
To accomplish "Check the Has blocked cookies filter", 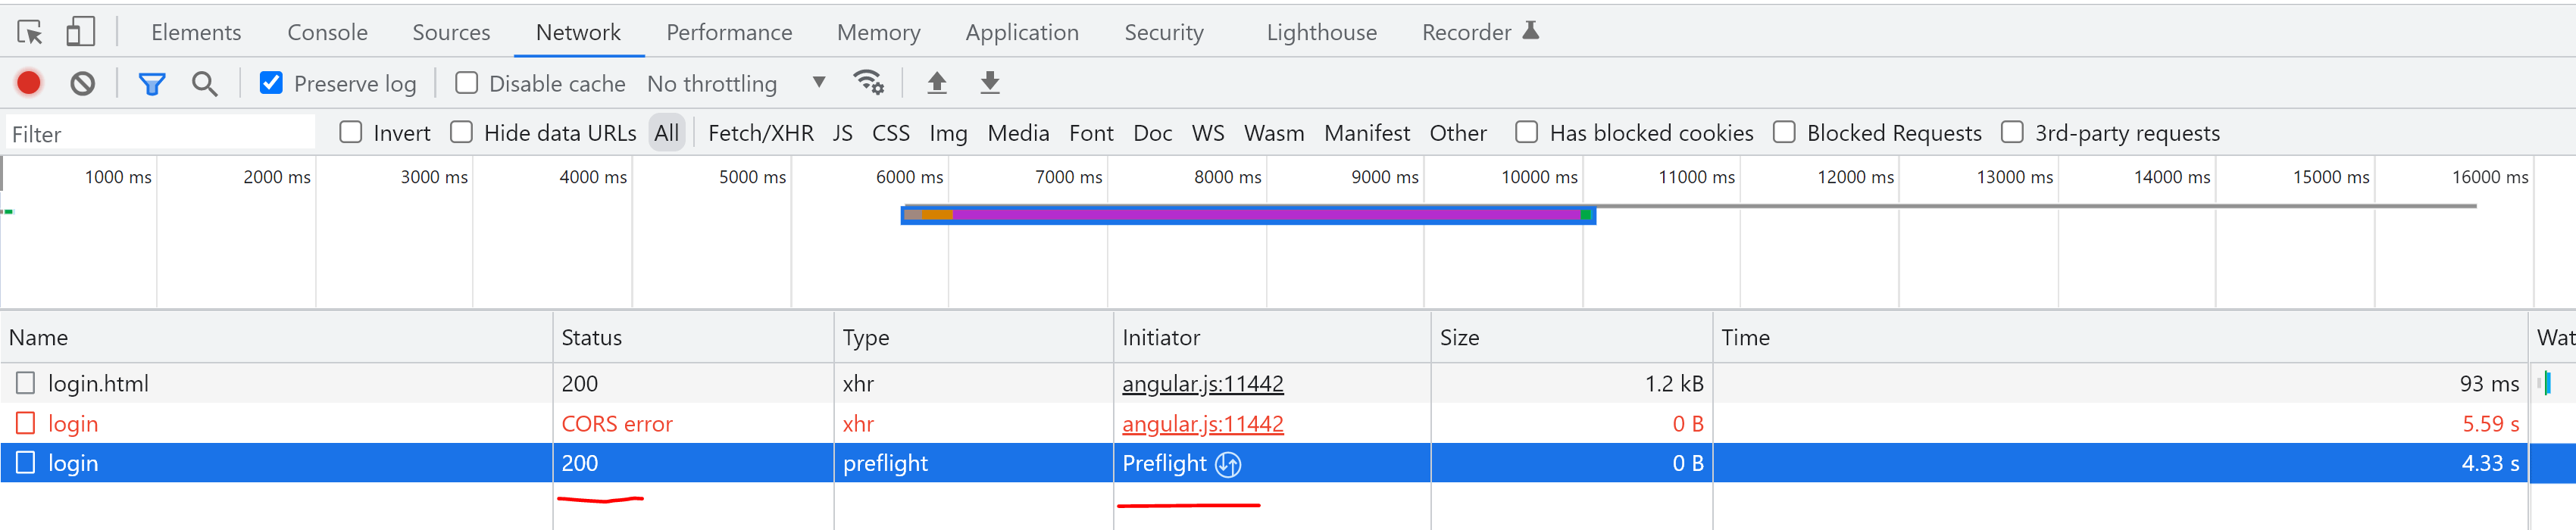I will tap(1527, 132).
